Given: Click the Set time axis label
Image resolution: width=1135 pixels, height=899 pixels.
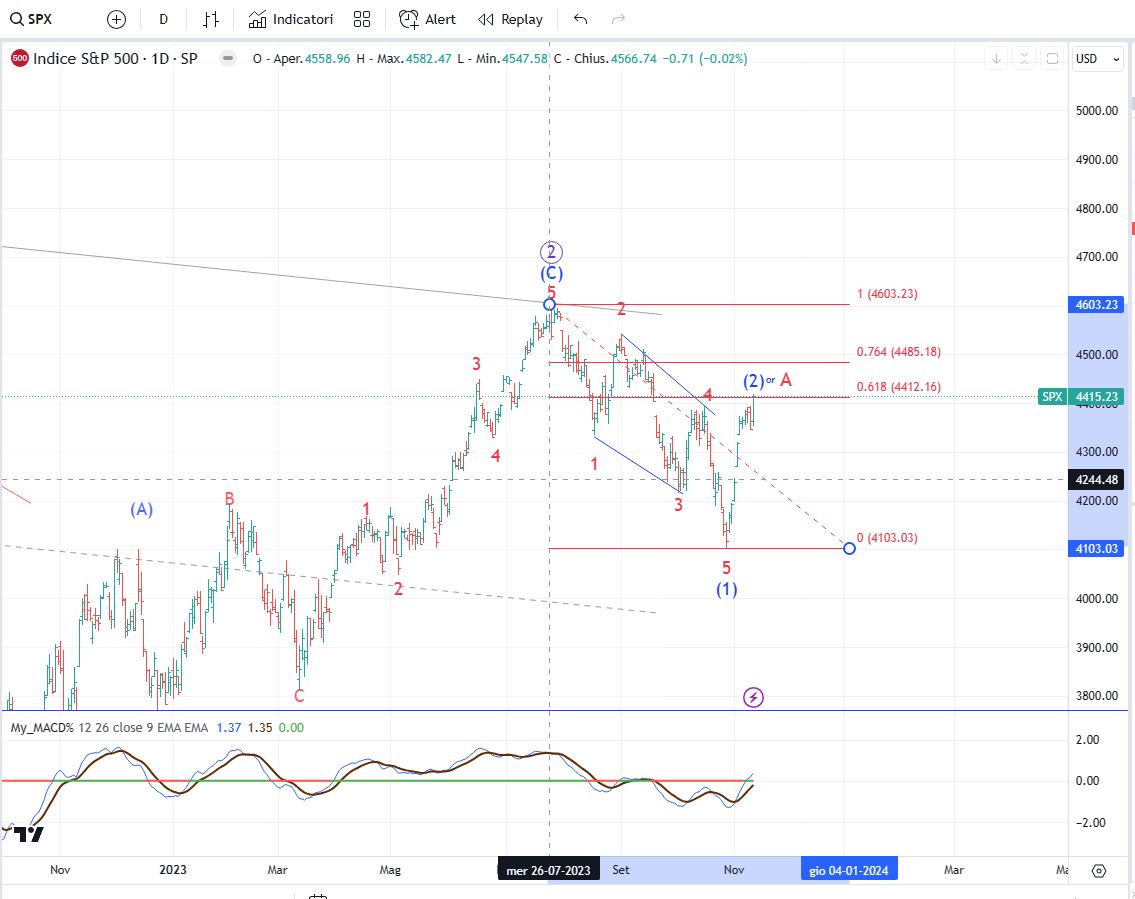Looking at the screenshot, I should (621, 869).
